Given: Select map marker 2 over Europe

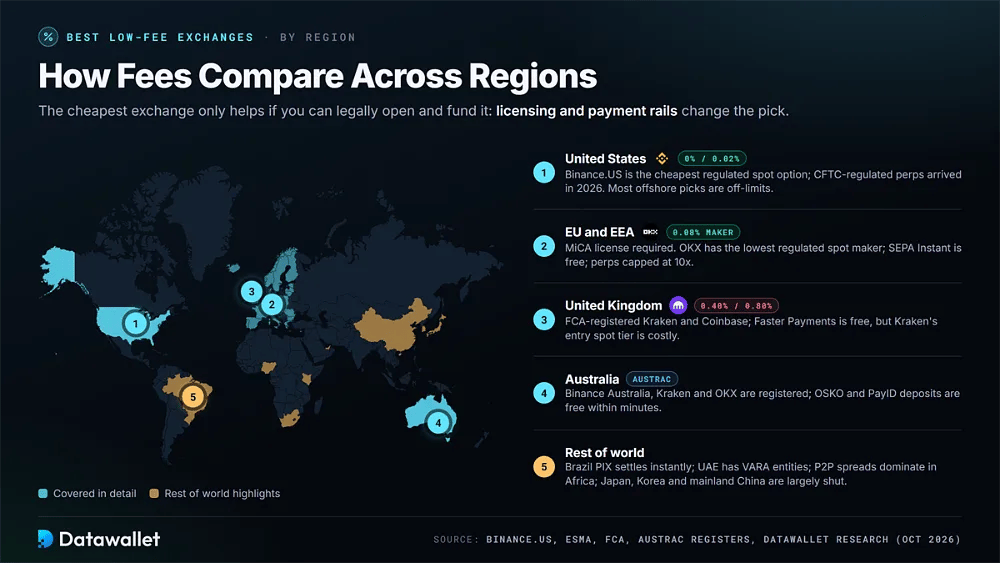Looking at the screenshot, I should pyautogui.click(x=272, y=304).
